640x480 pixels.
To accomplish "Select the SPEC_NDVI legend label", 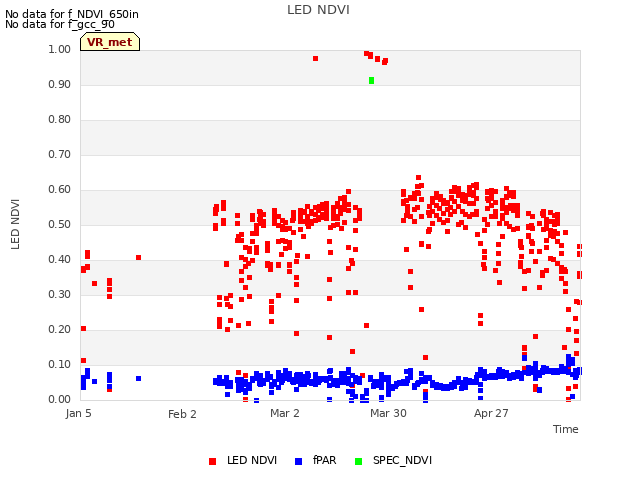I will tap(402, 460).
